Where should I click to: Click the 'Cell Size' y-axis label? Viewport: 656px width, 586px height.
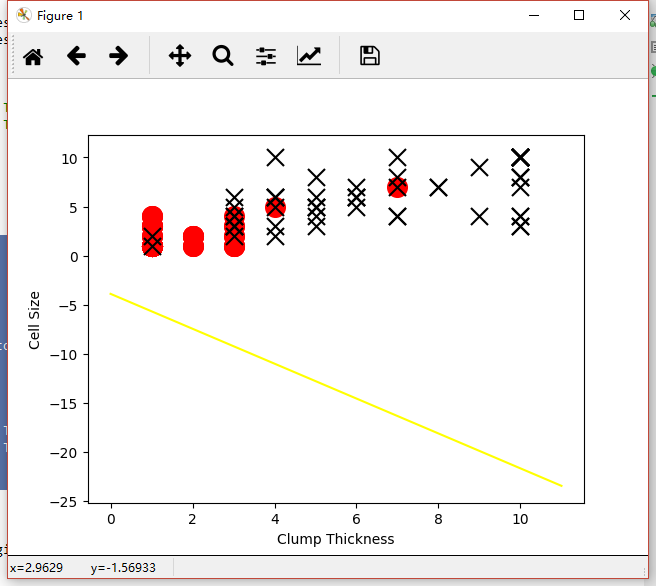click(x=34, y=320)
